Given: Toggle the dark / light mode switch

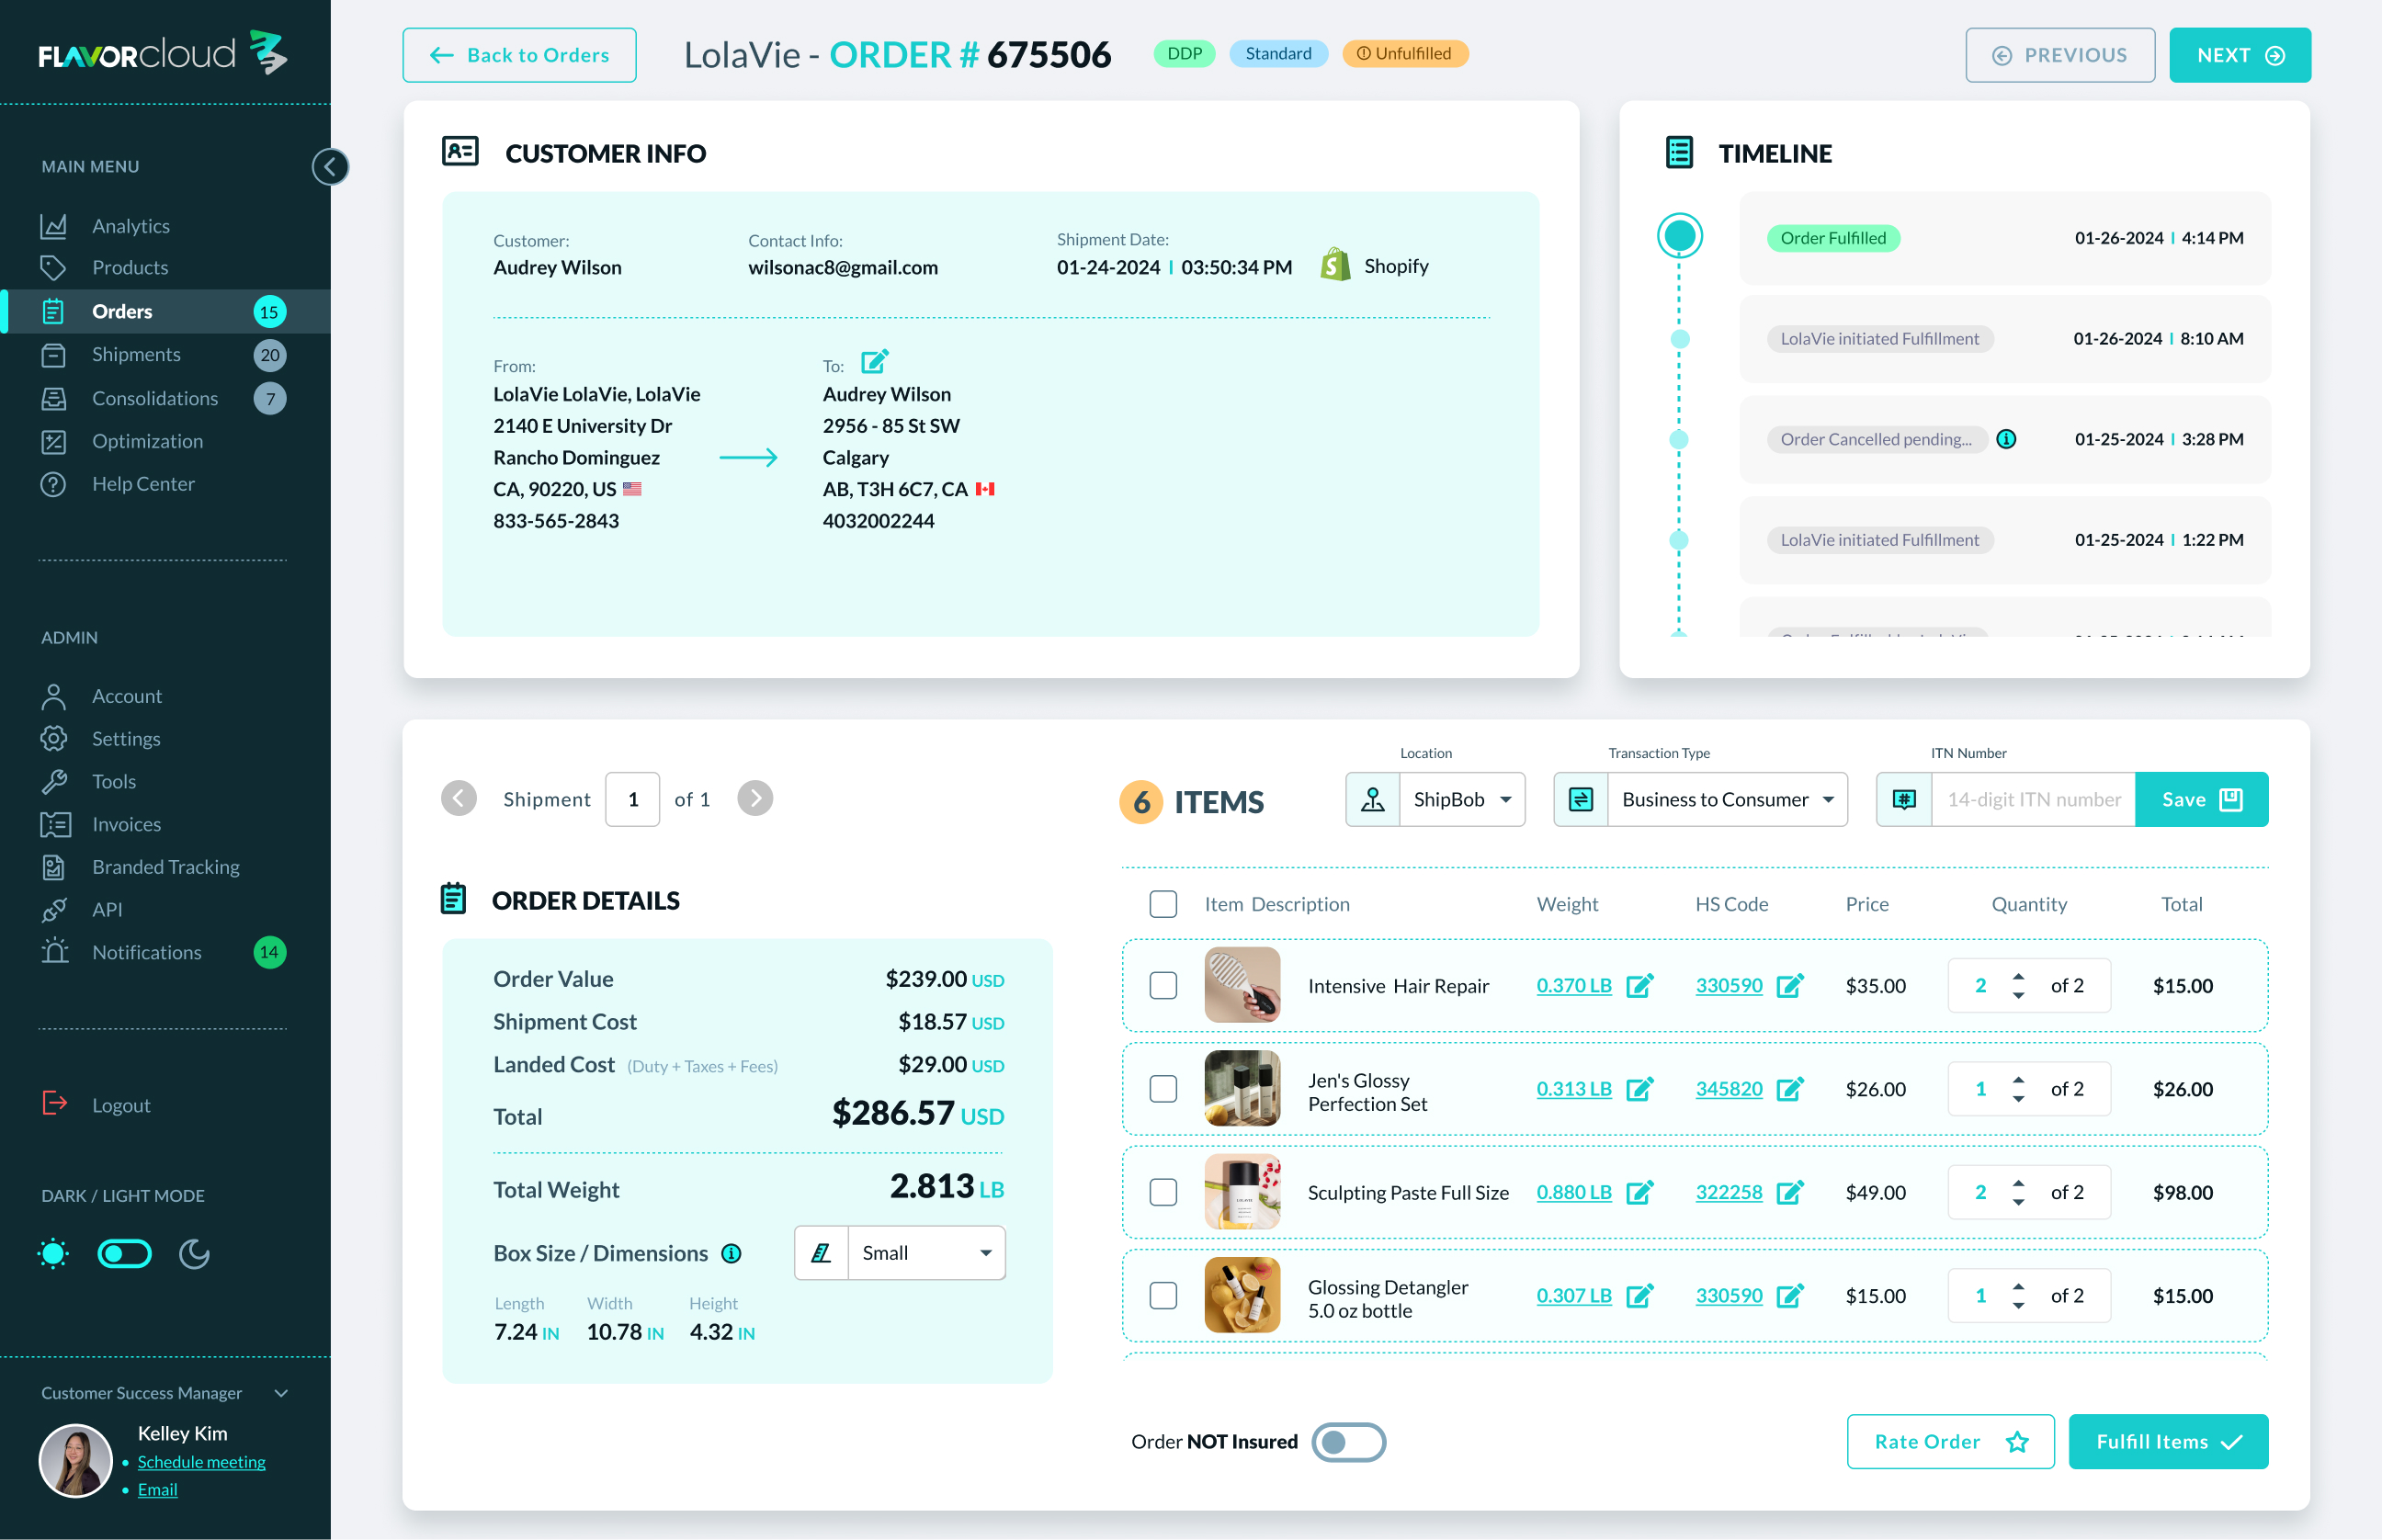Looking at the screenshot, I should [x=124, y=1253].
